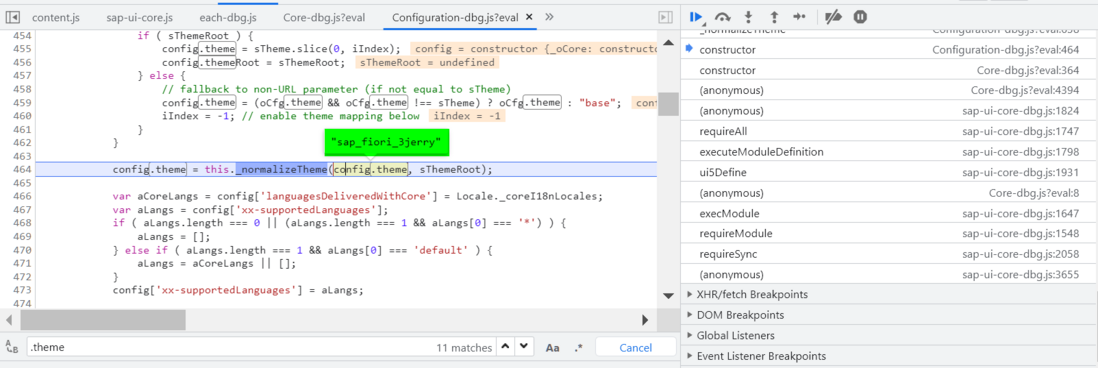Click the 11 matches counter text
The image size is (1098, 368).
tap(464, 347)
